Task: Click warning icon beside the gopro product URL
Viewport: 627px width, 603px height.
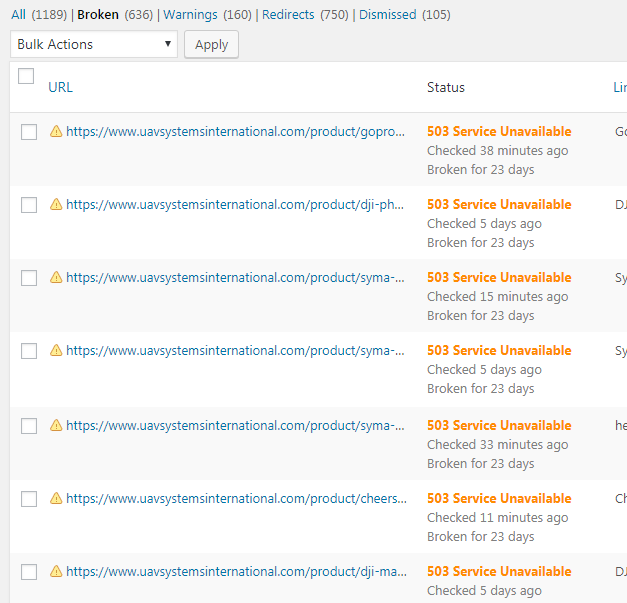Action: click(56, 131)
